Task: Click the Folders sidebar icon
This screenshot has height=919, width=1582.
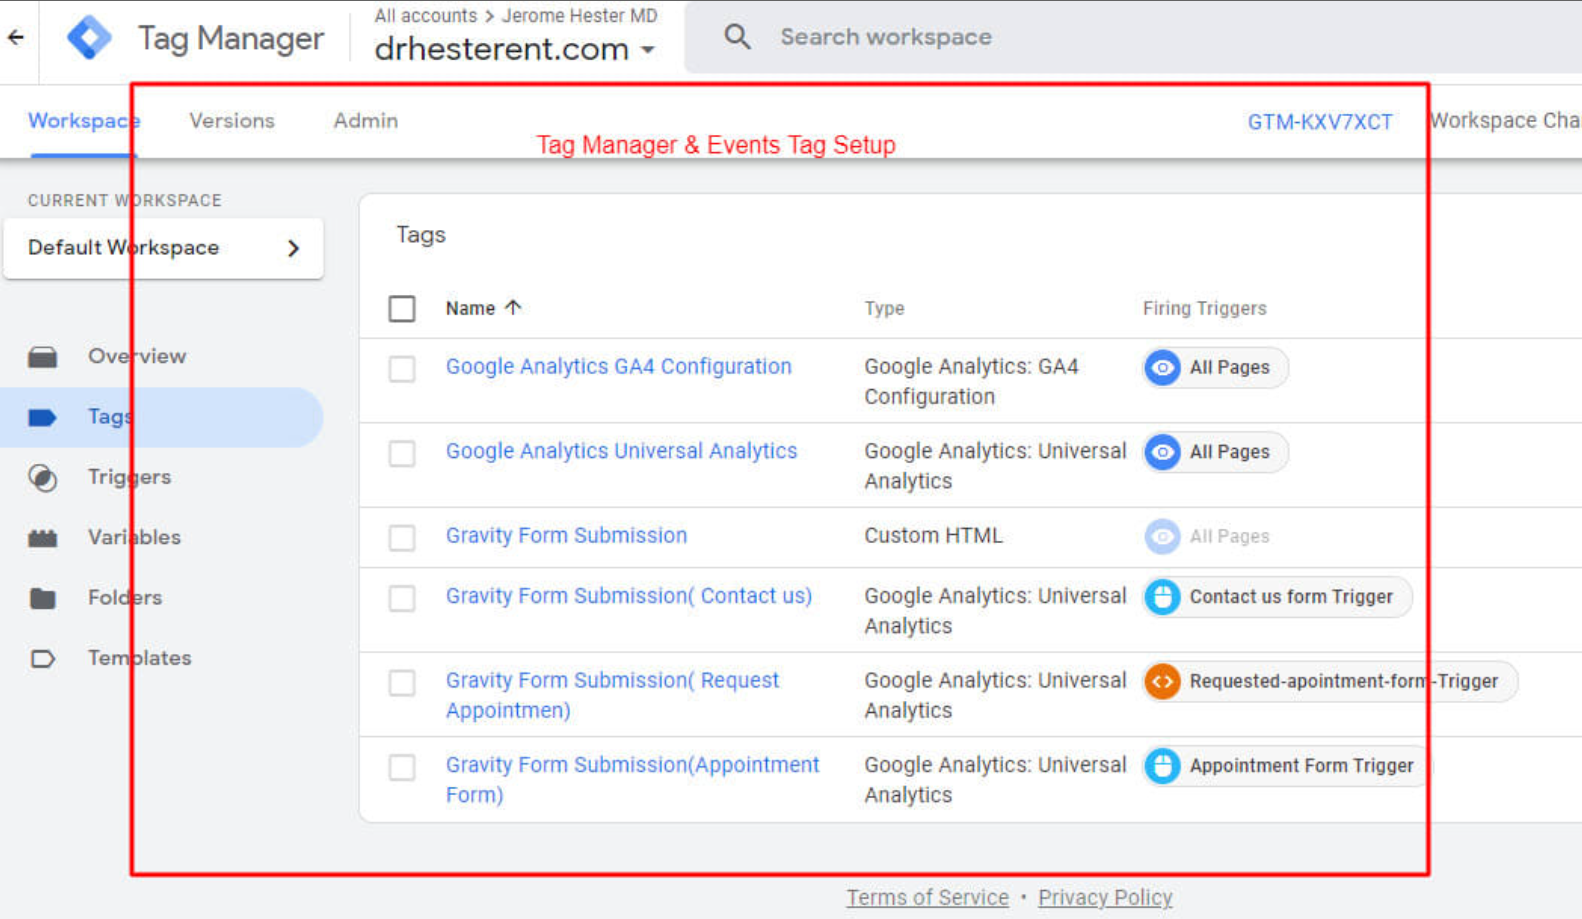Action: tap(42, 598)
